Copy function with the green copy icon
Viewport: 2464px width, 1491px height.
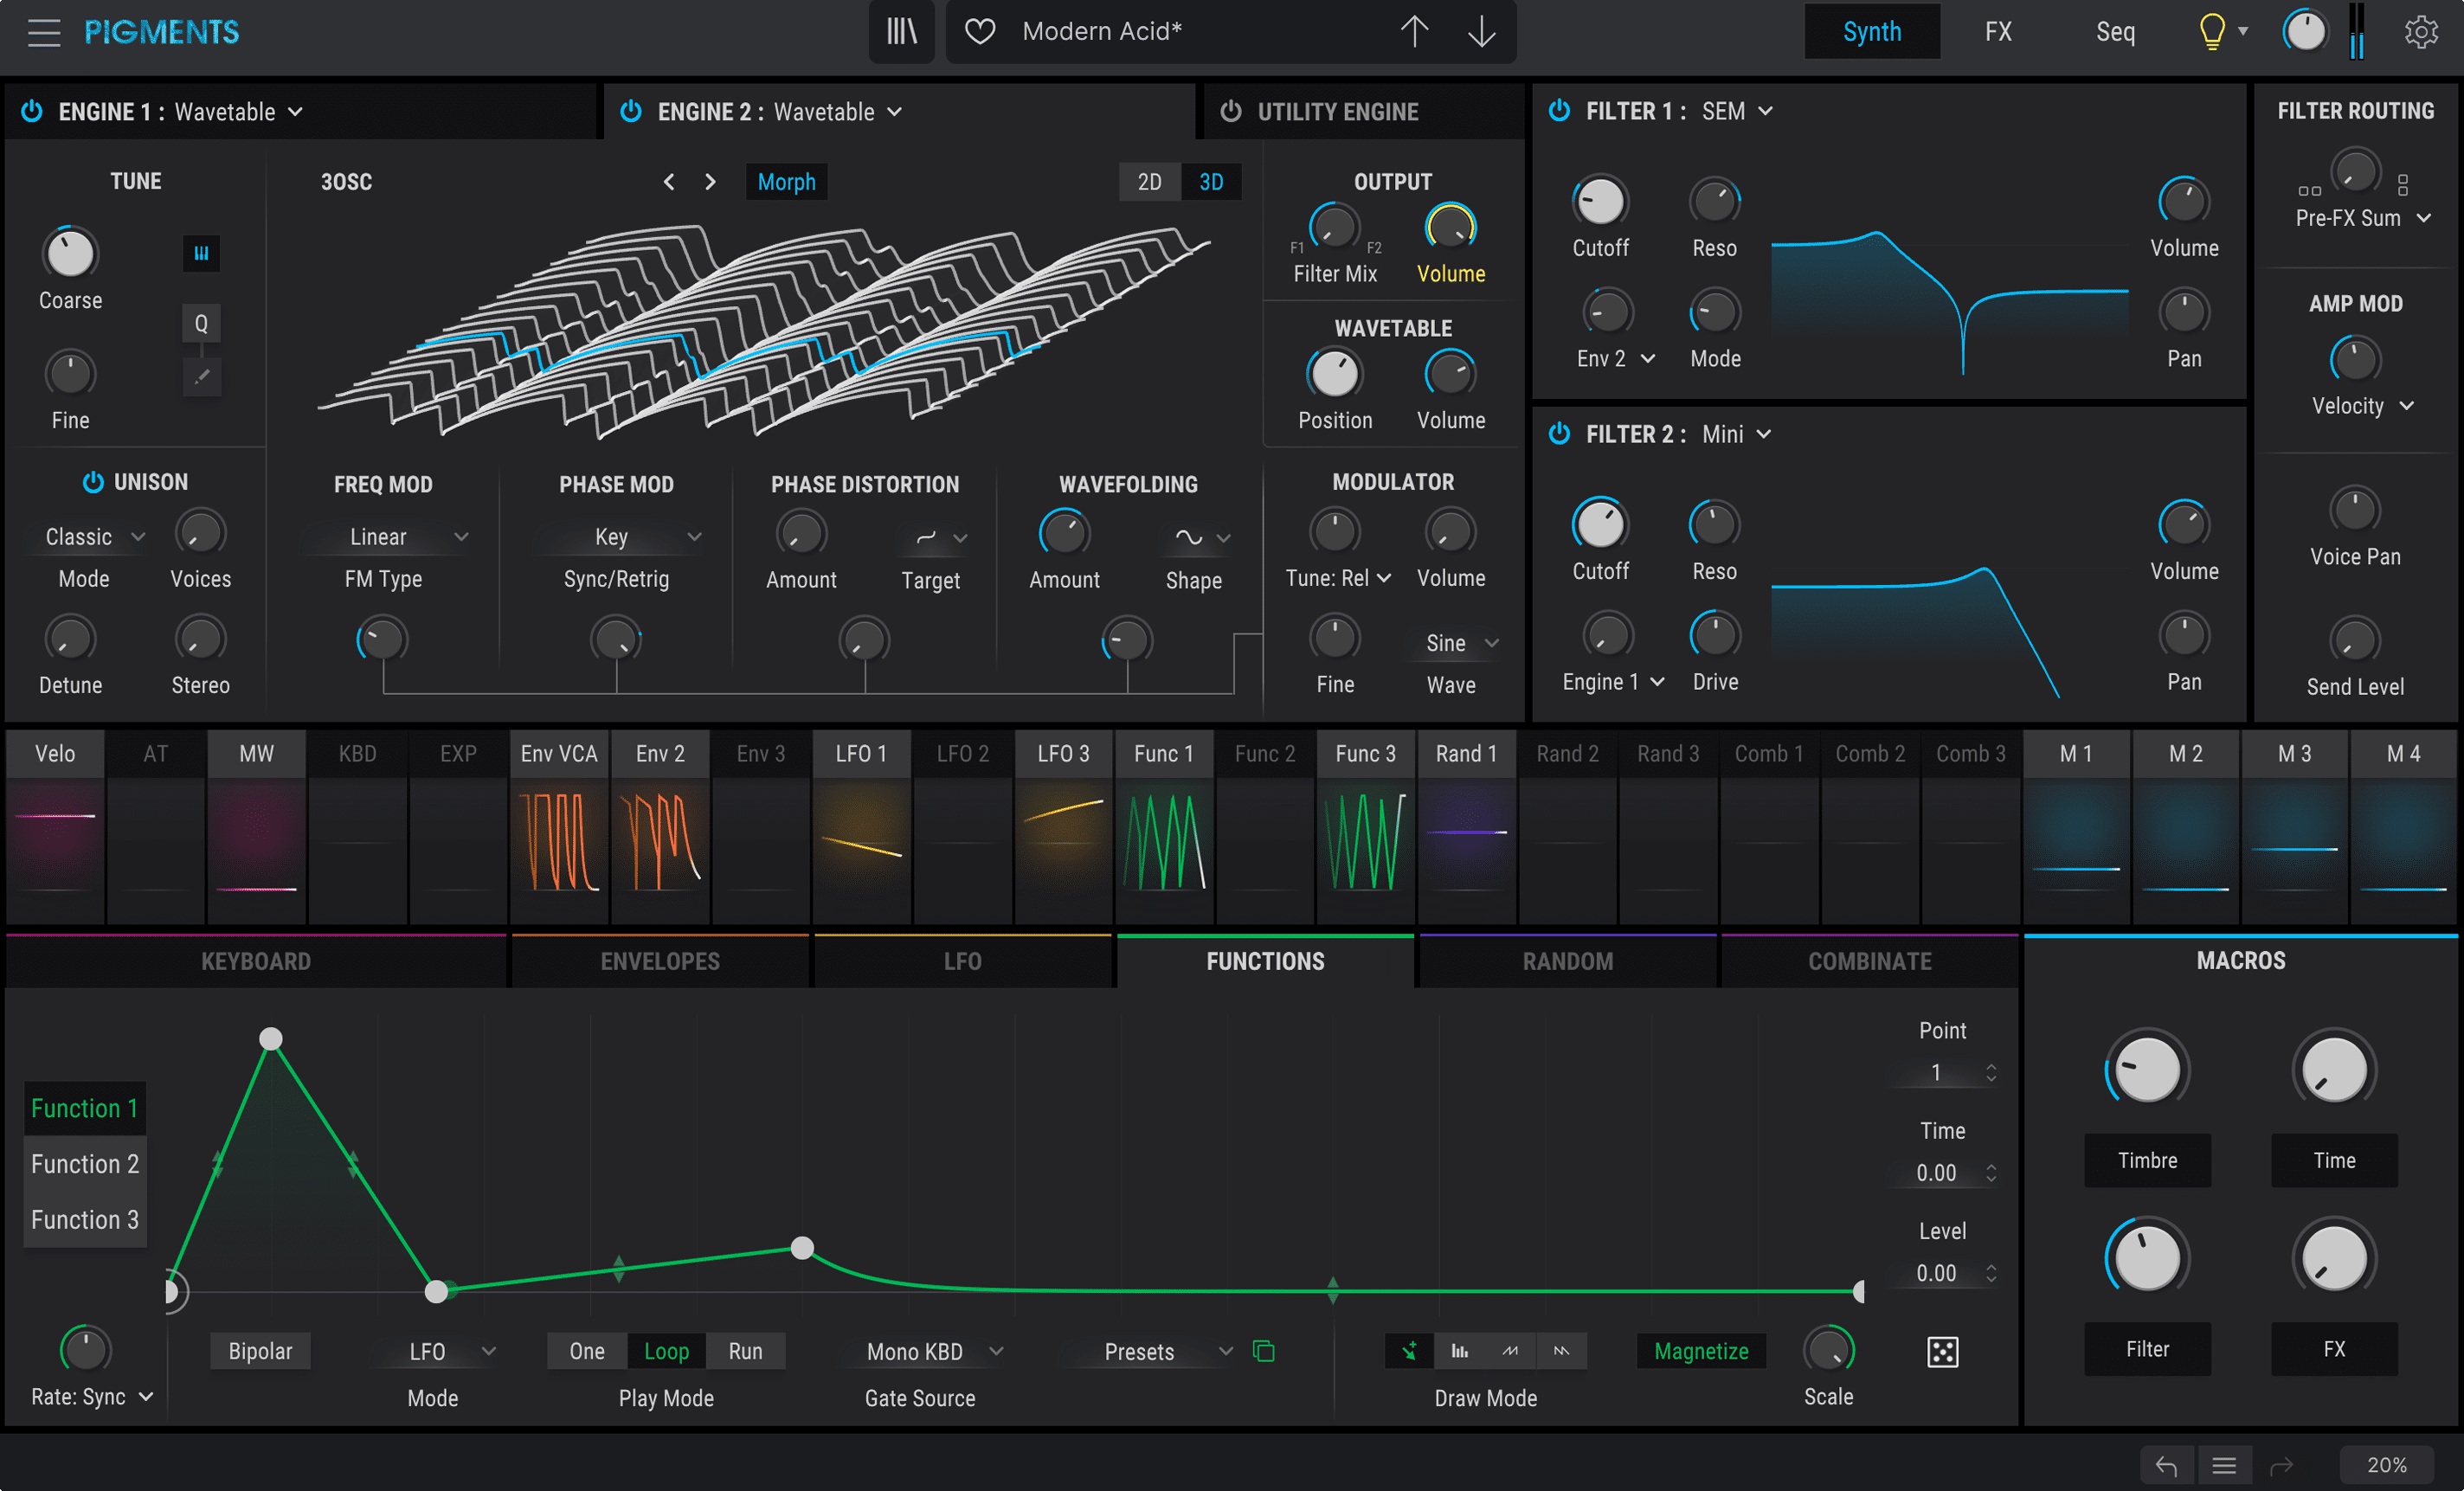click(x=1264, y=1351)
